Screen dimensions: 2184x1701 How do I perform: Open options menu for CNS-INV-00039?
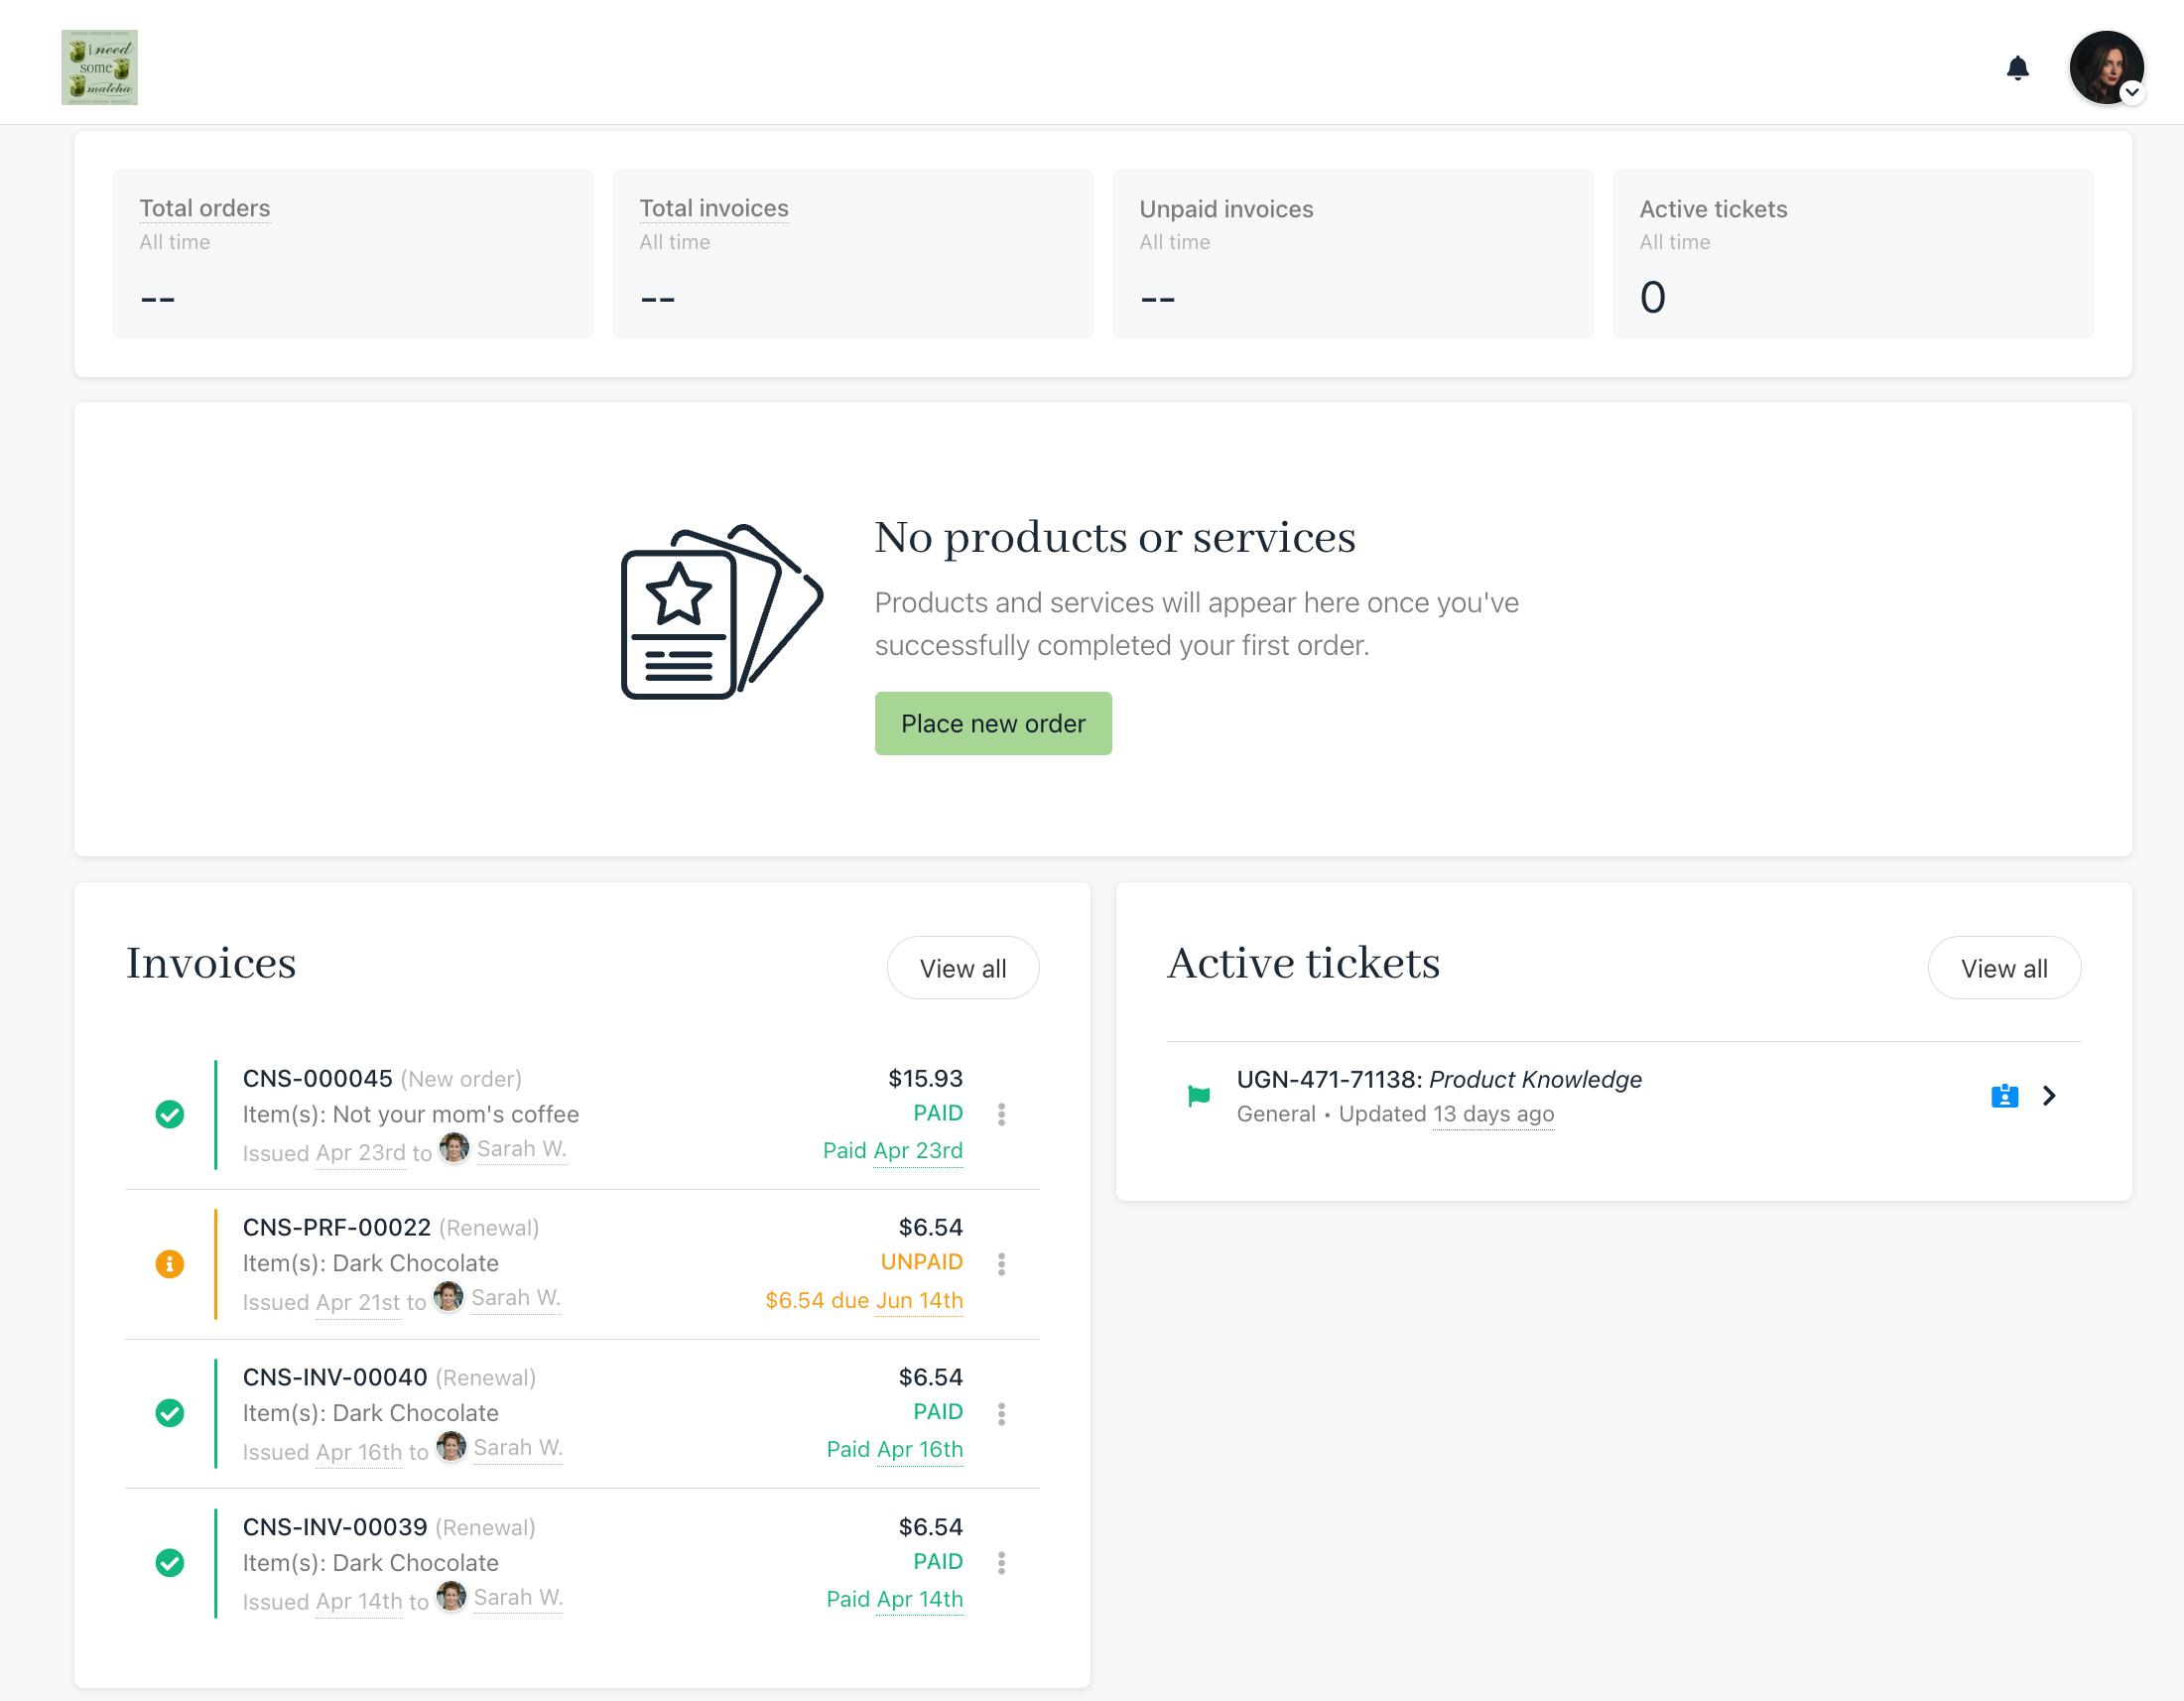[1001, 1563]
